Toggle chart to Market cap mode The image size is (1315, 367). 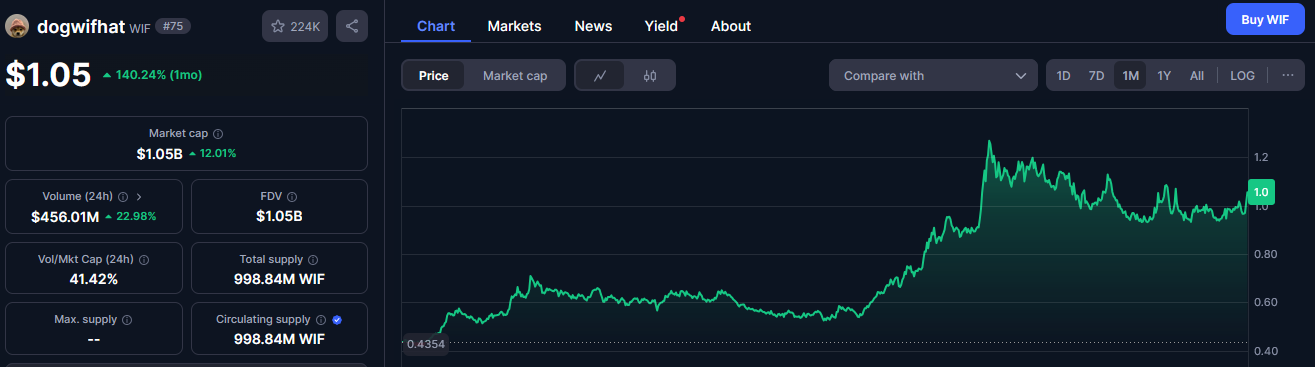tap(515, 75)
